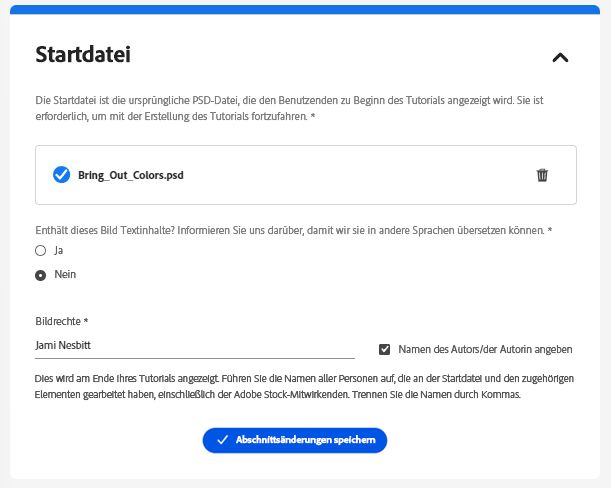The image size is (611, 488).
Task: Click the "Namen des Autors/der Autorin angeben" label
Action: (485, 349)
